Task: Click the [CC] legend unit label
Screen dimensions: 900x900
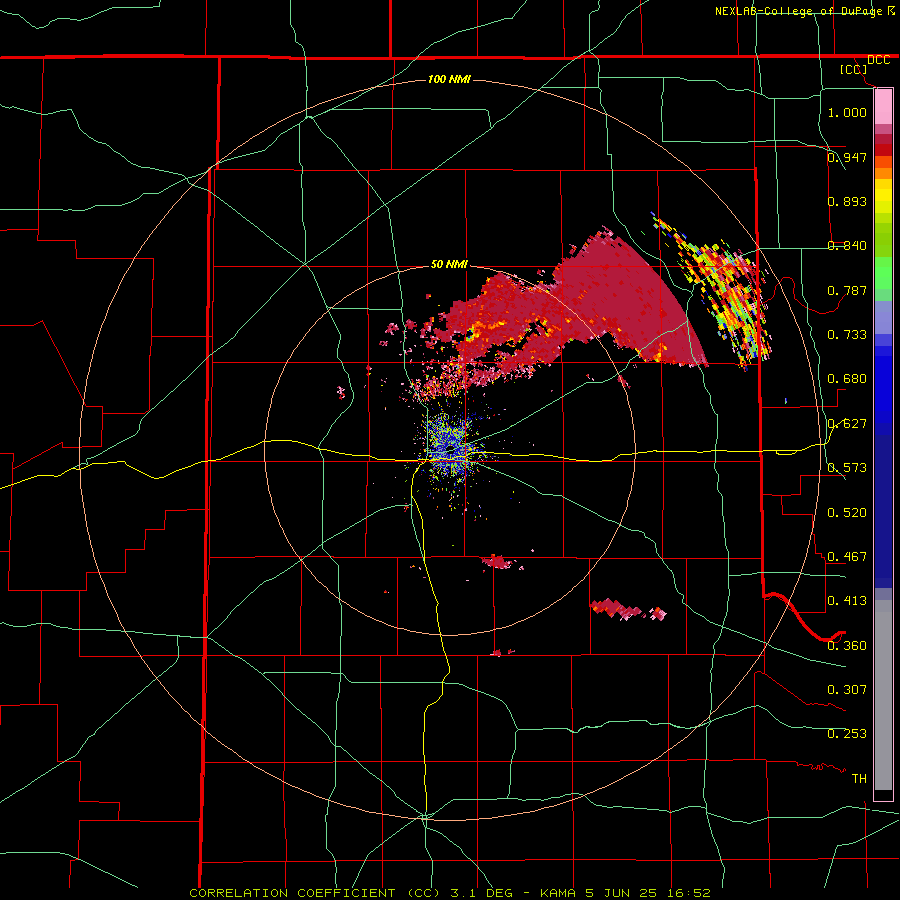Action: pos(854,69)
